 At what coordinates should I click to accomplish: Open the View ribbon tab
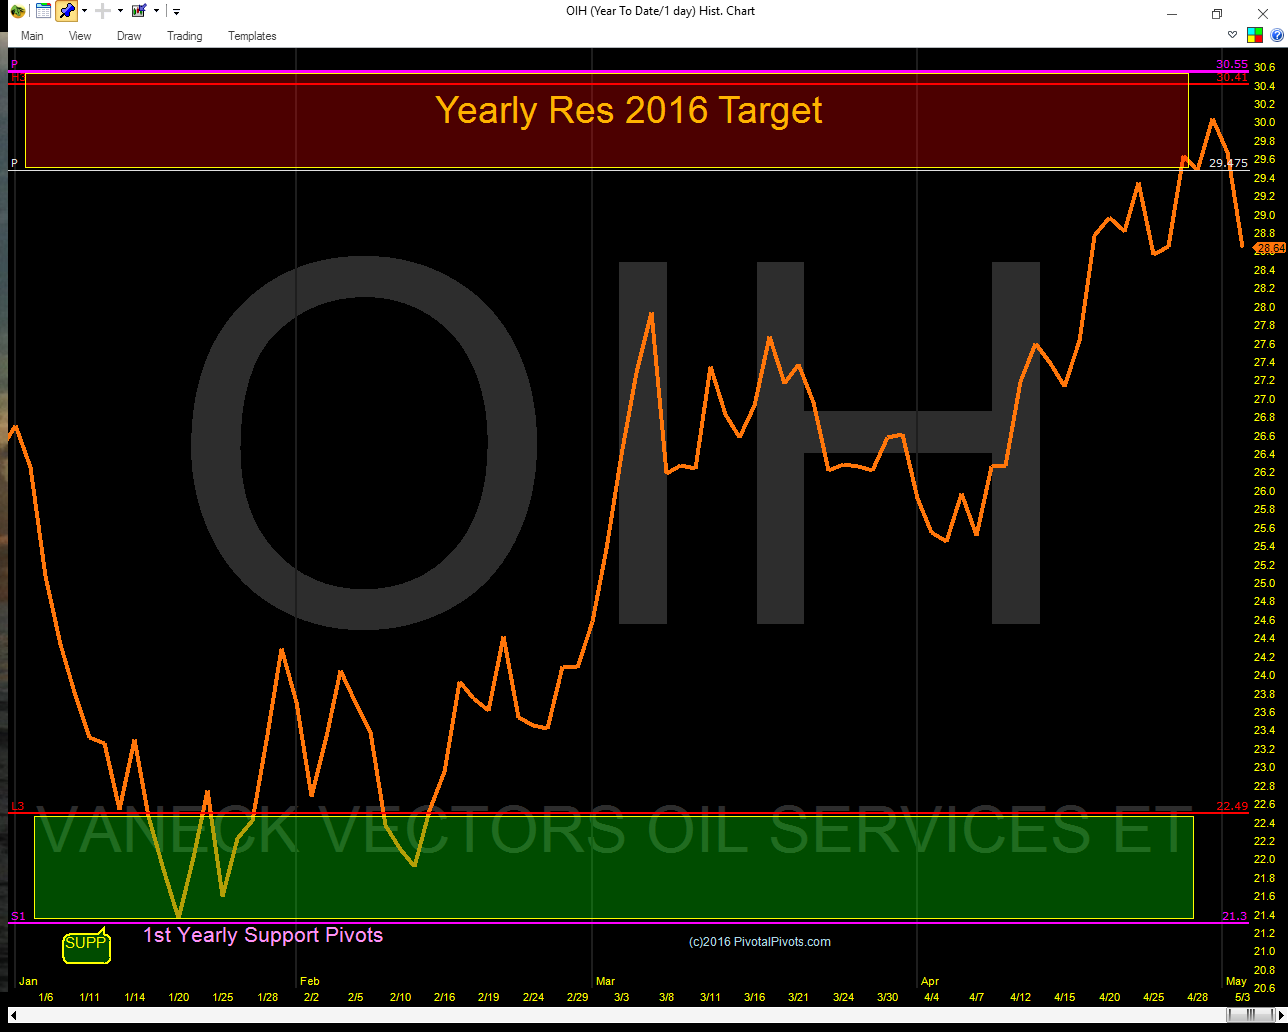(x=80, y=36)
